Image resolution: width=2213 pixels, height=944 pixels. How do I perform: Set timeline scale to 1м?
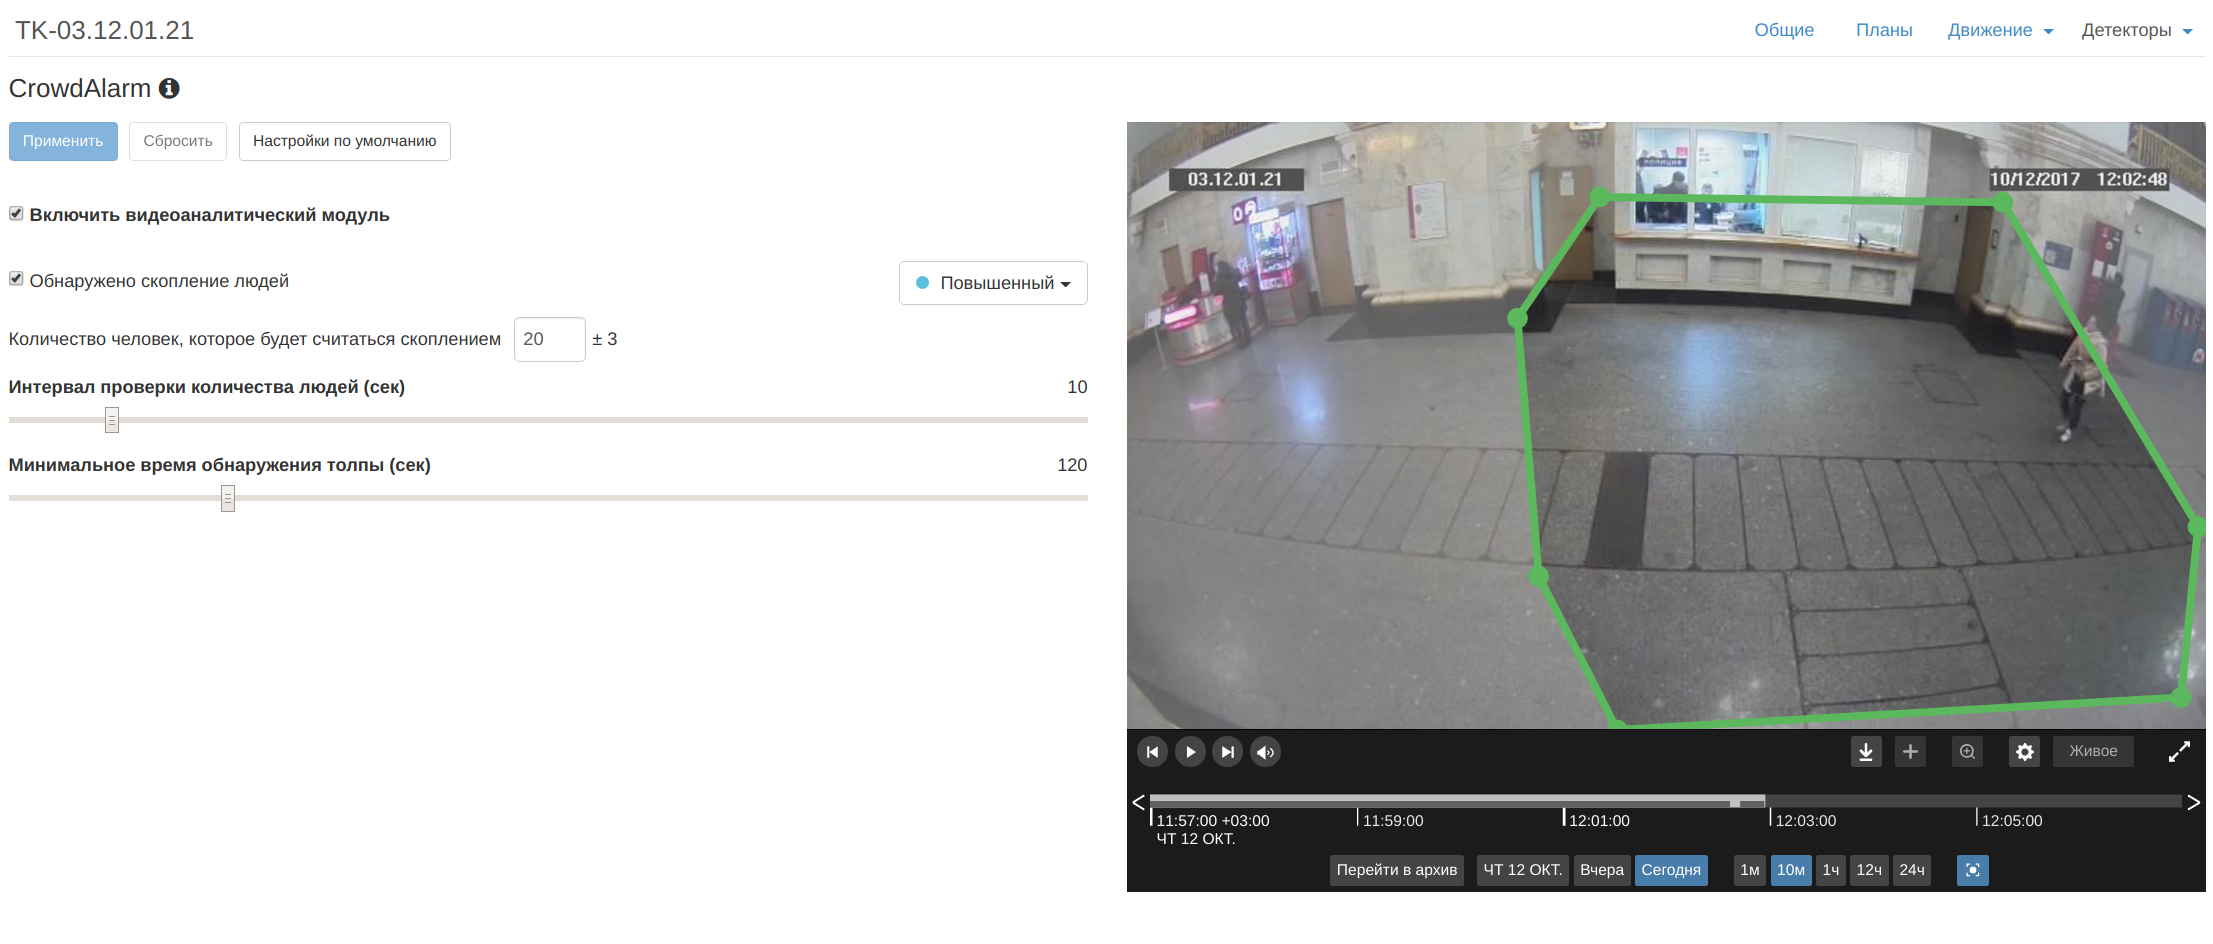[1750, 870]
